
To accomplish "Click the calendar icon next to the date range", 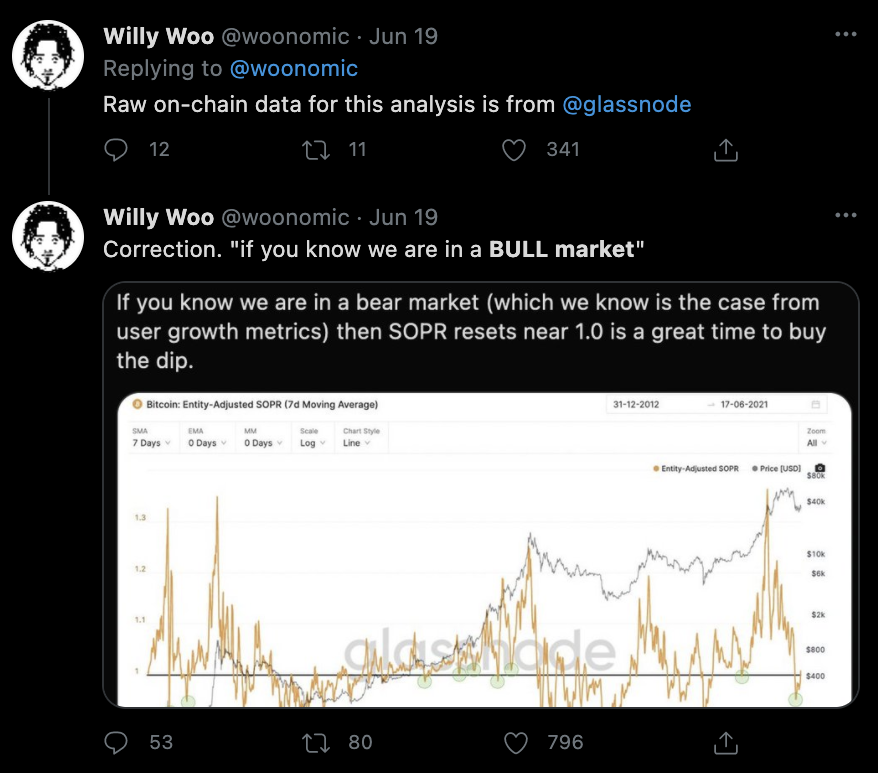I will pyautogui.click(x=814, y=403).
